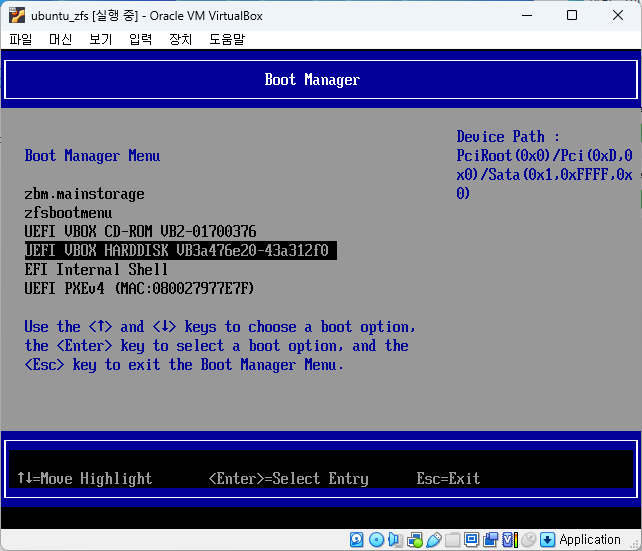642x551 pixels.
Task: Click the mouse integration status icon
Action: (528, 540)
